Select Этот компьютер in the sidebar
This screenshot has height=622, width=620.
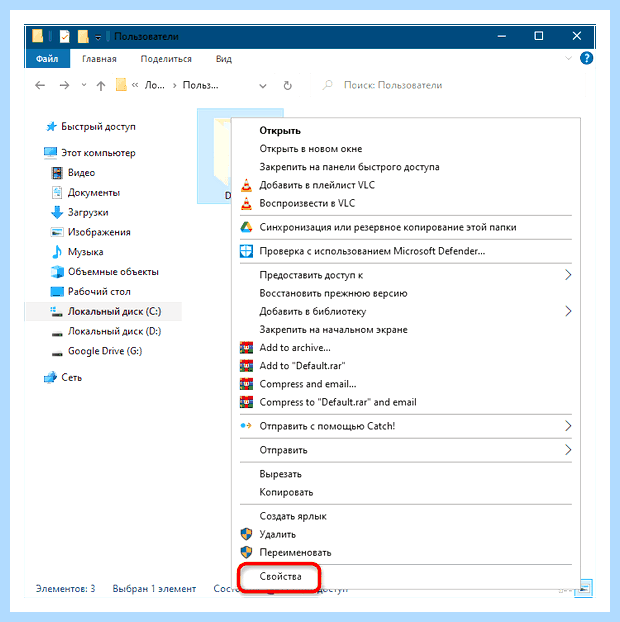point(98,153)
